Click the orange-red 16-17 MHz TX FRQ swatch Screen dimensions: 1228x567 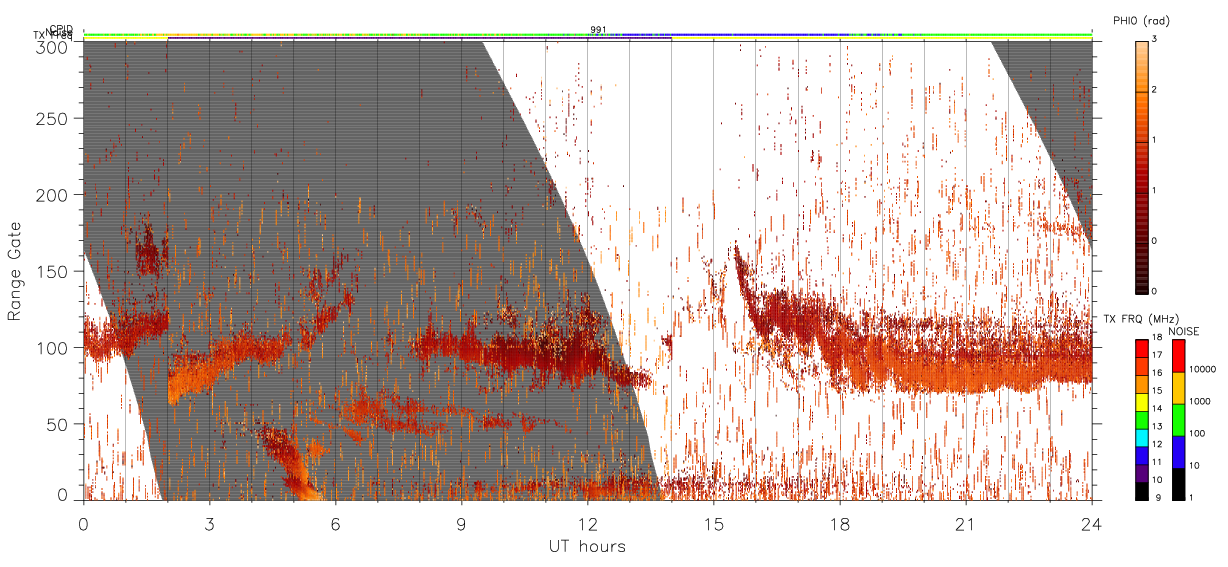tap(1141, 365)
